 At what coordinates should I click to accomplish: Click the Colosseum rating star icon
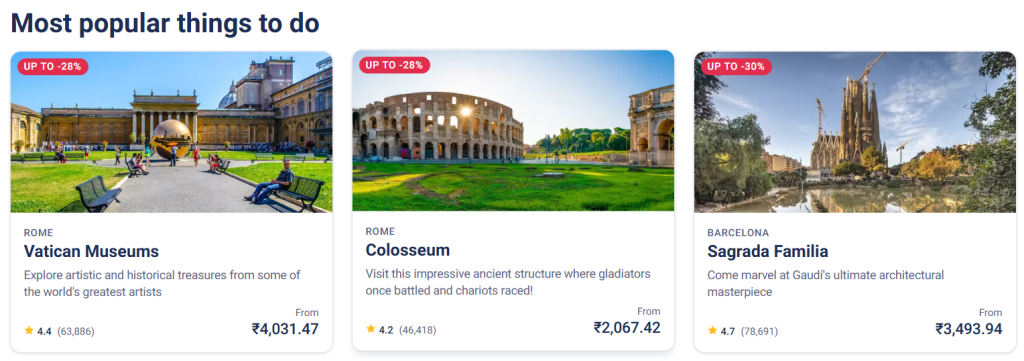point(370,330)
